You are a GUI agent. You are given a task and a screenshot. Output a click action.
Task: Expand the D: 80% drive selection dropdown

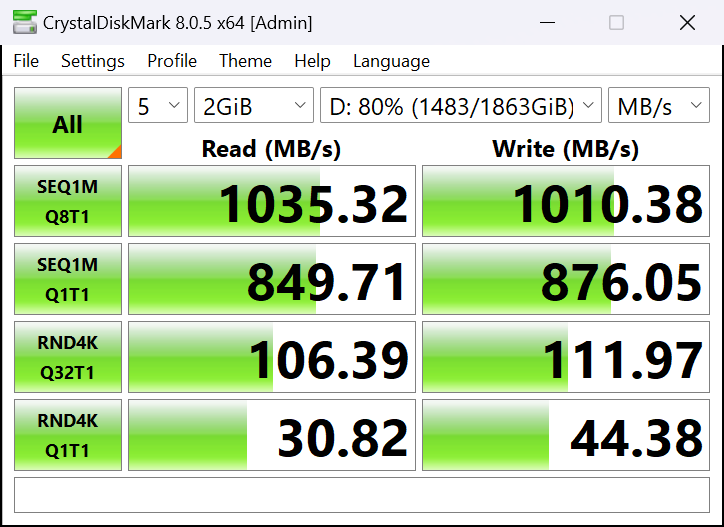pyautogui.click(x=461, y=105)
